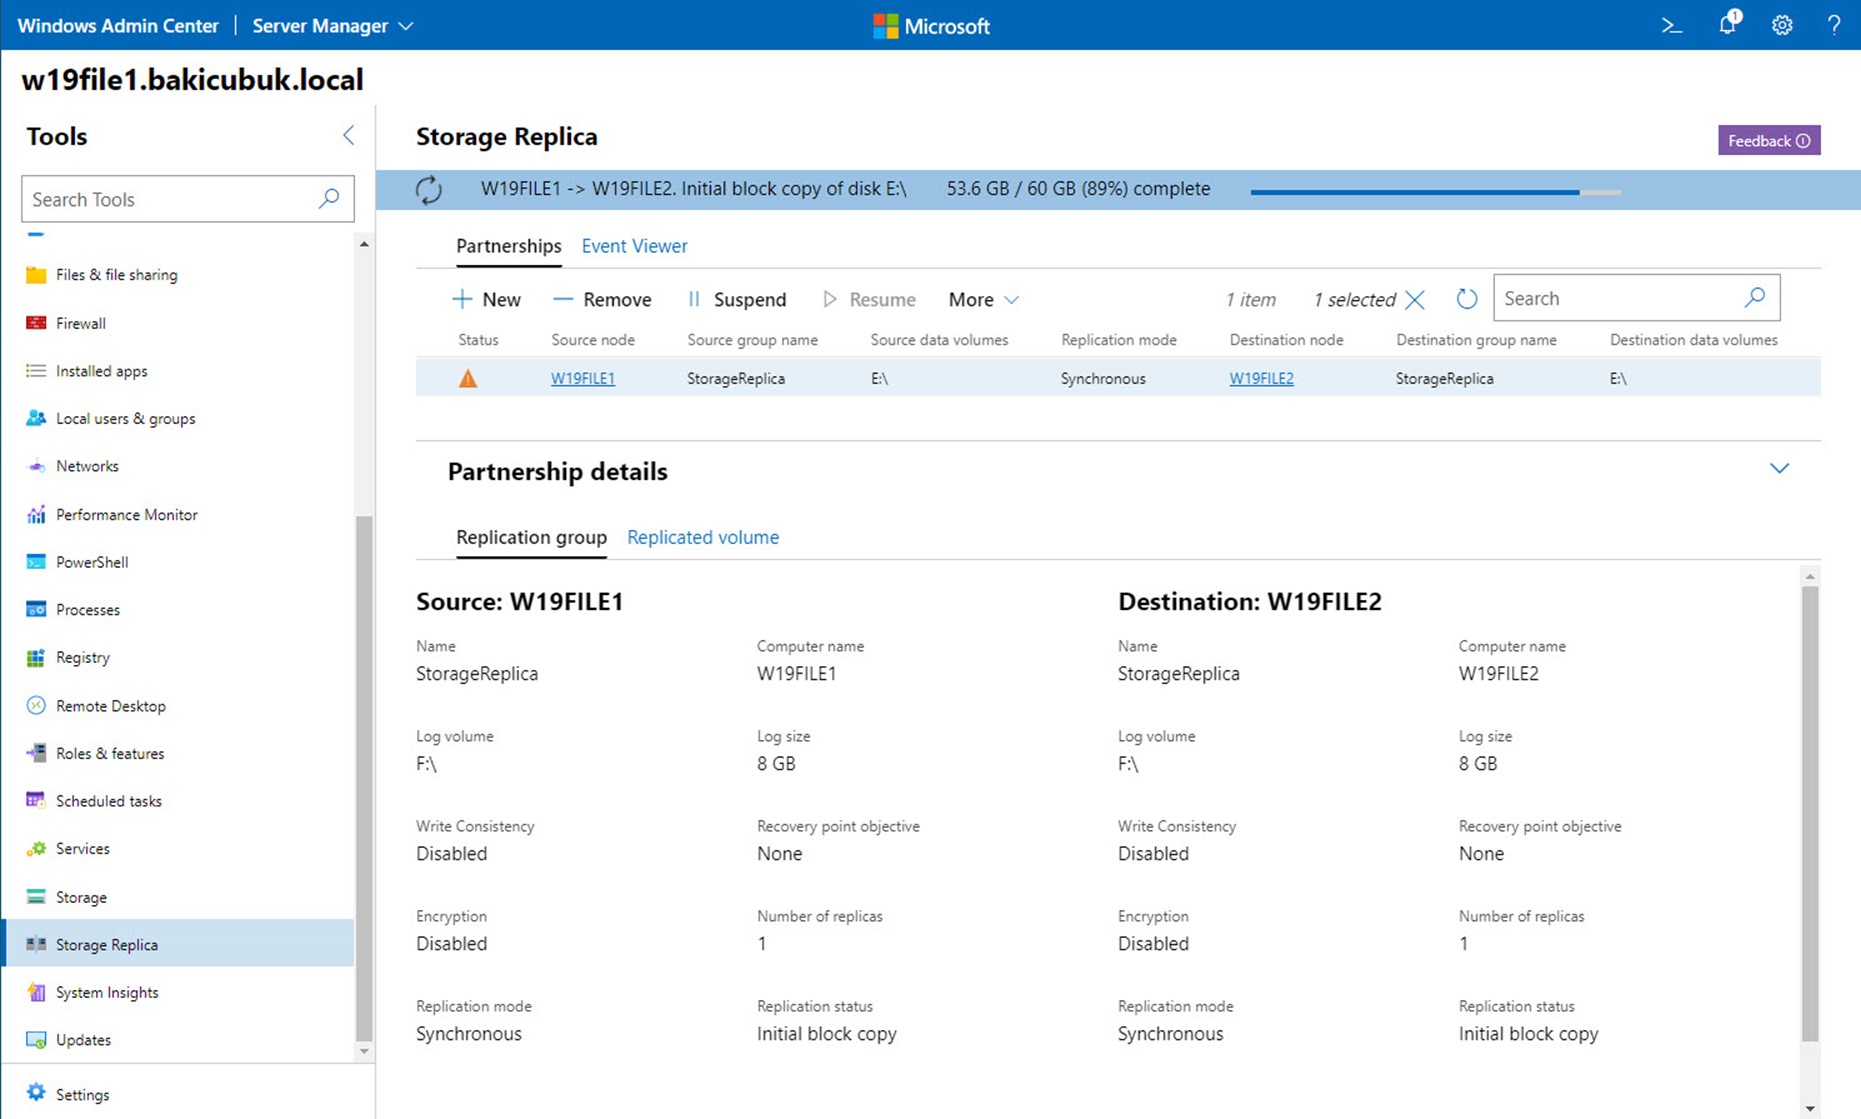Open the Storage tool icon
Viewport: 1861px width, 1119px height.
coord(36,897)
